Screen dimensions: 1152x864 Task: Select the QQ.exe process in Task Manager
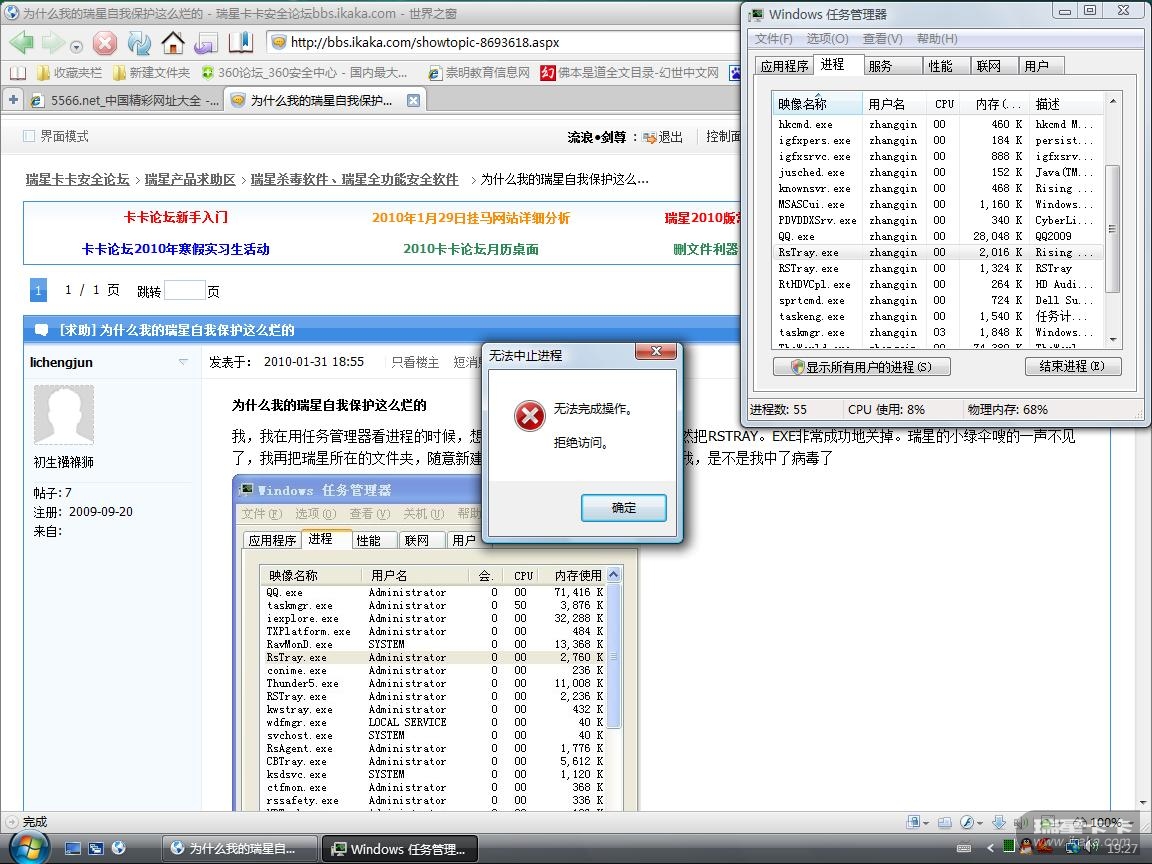pos(938,236)
